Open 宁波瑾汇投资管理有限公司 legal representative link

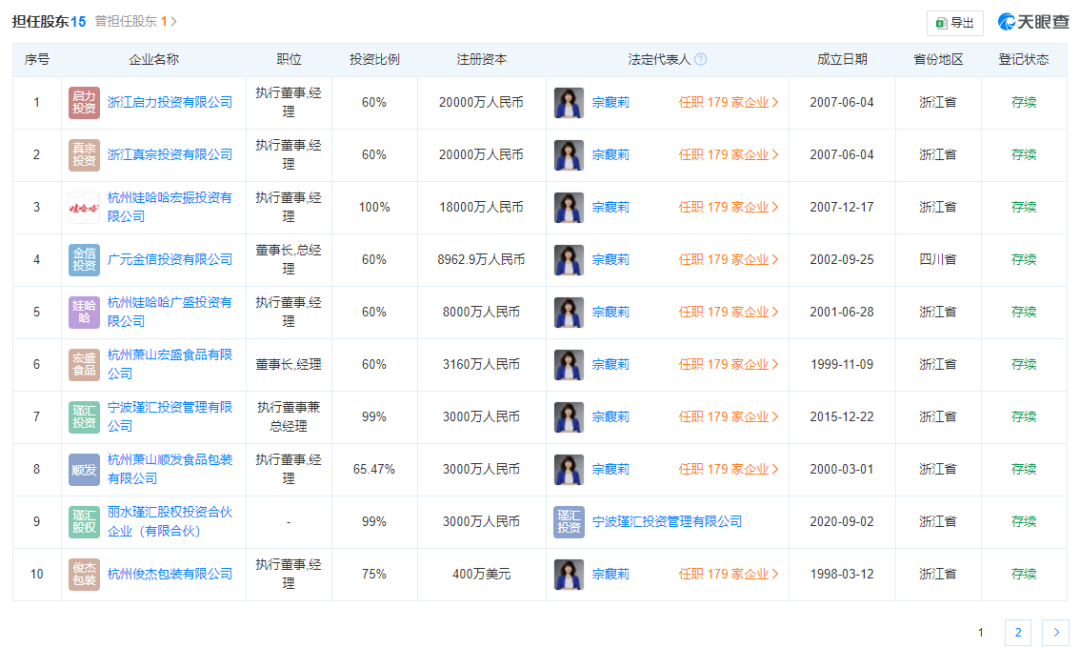coord(667,521)
